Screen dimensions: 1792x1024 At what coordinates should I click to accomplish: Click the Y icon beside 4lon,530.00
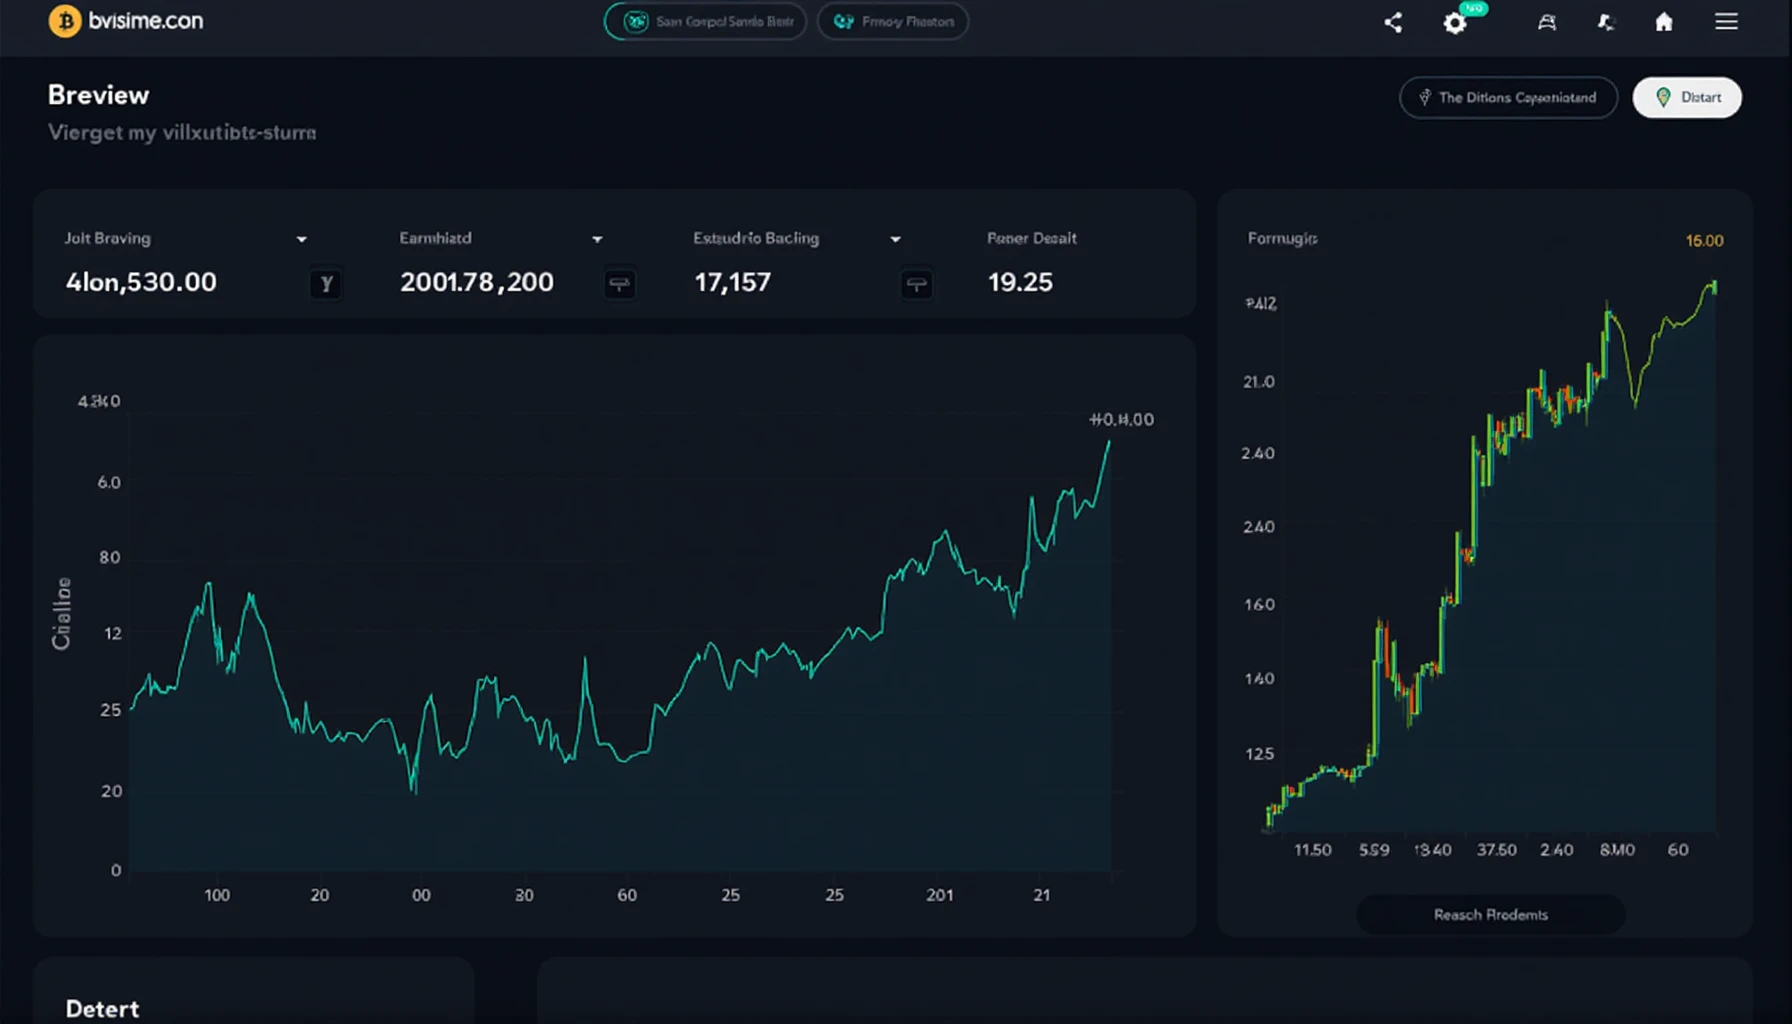(325, 284)
